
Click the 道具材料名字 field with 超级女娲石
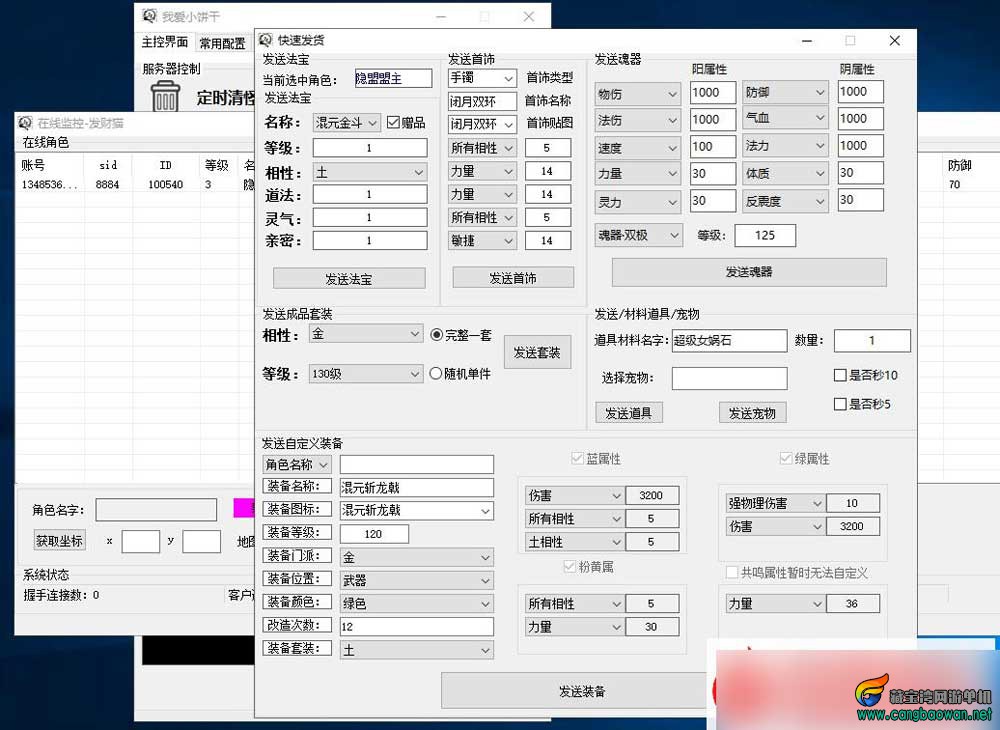pyautogui.click(x=729, y=340)
